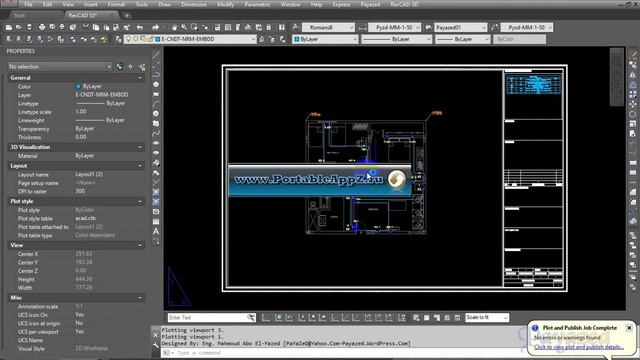640x360 pixels.
Task: Close the command line window
Action: click(156, 335)
